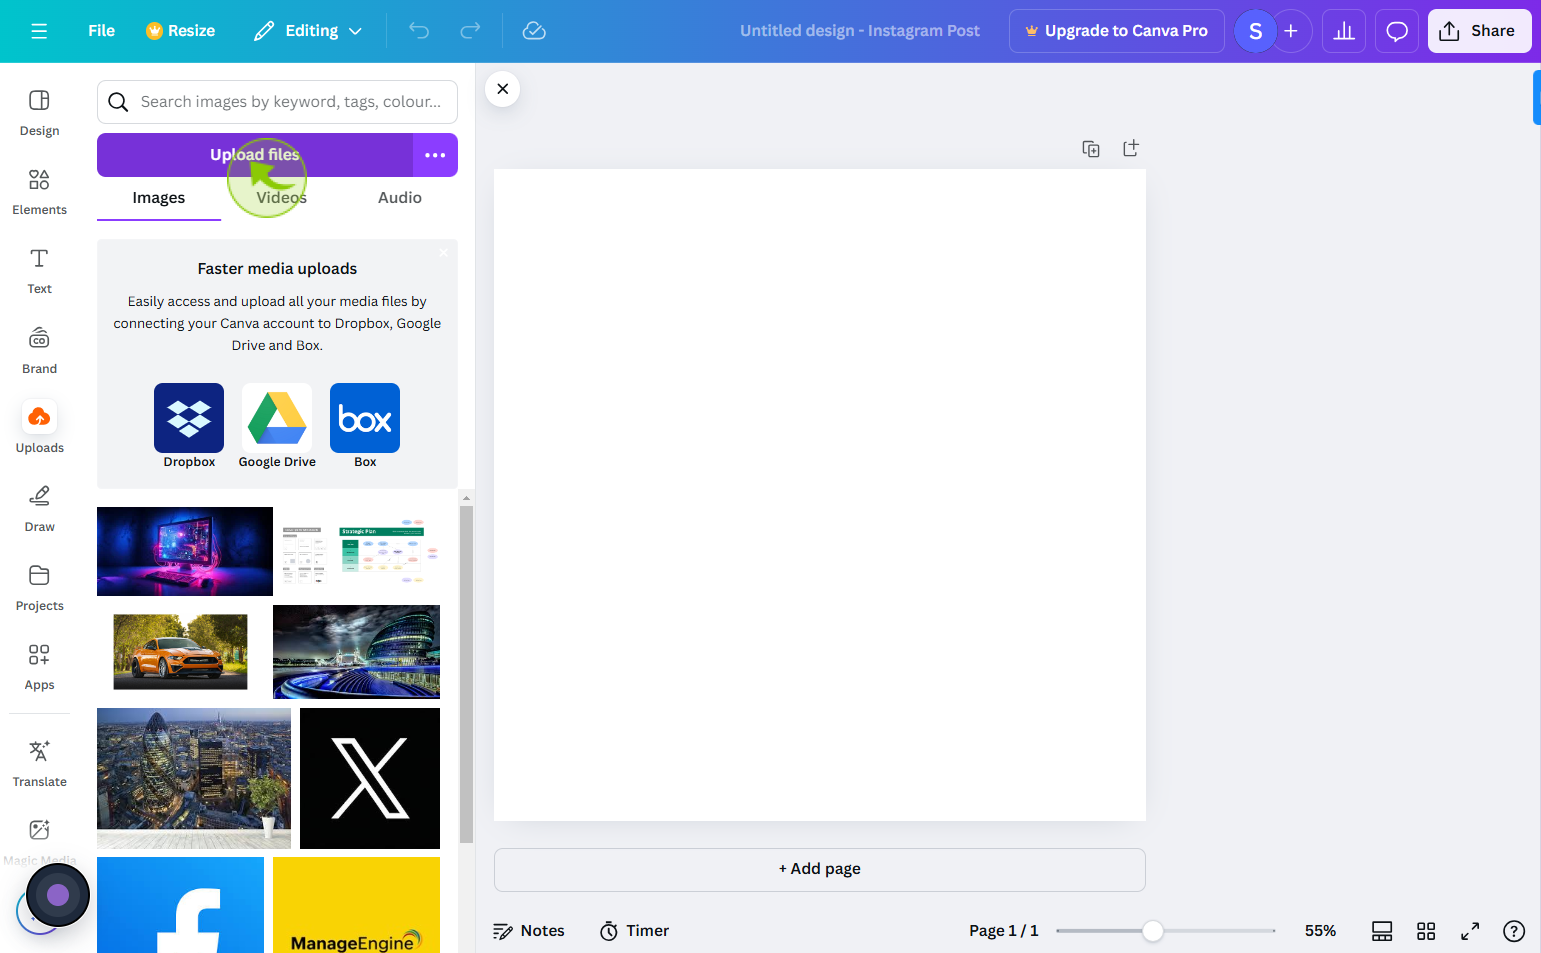1541x953 pixels.
Task: Open the hamburger main menu
Action: tap(39, 31)
